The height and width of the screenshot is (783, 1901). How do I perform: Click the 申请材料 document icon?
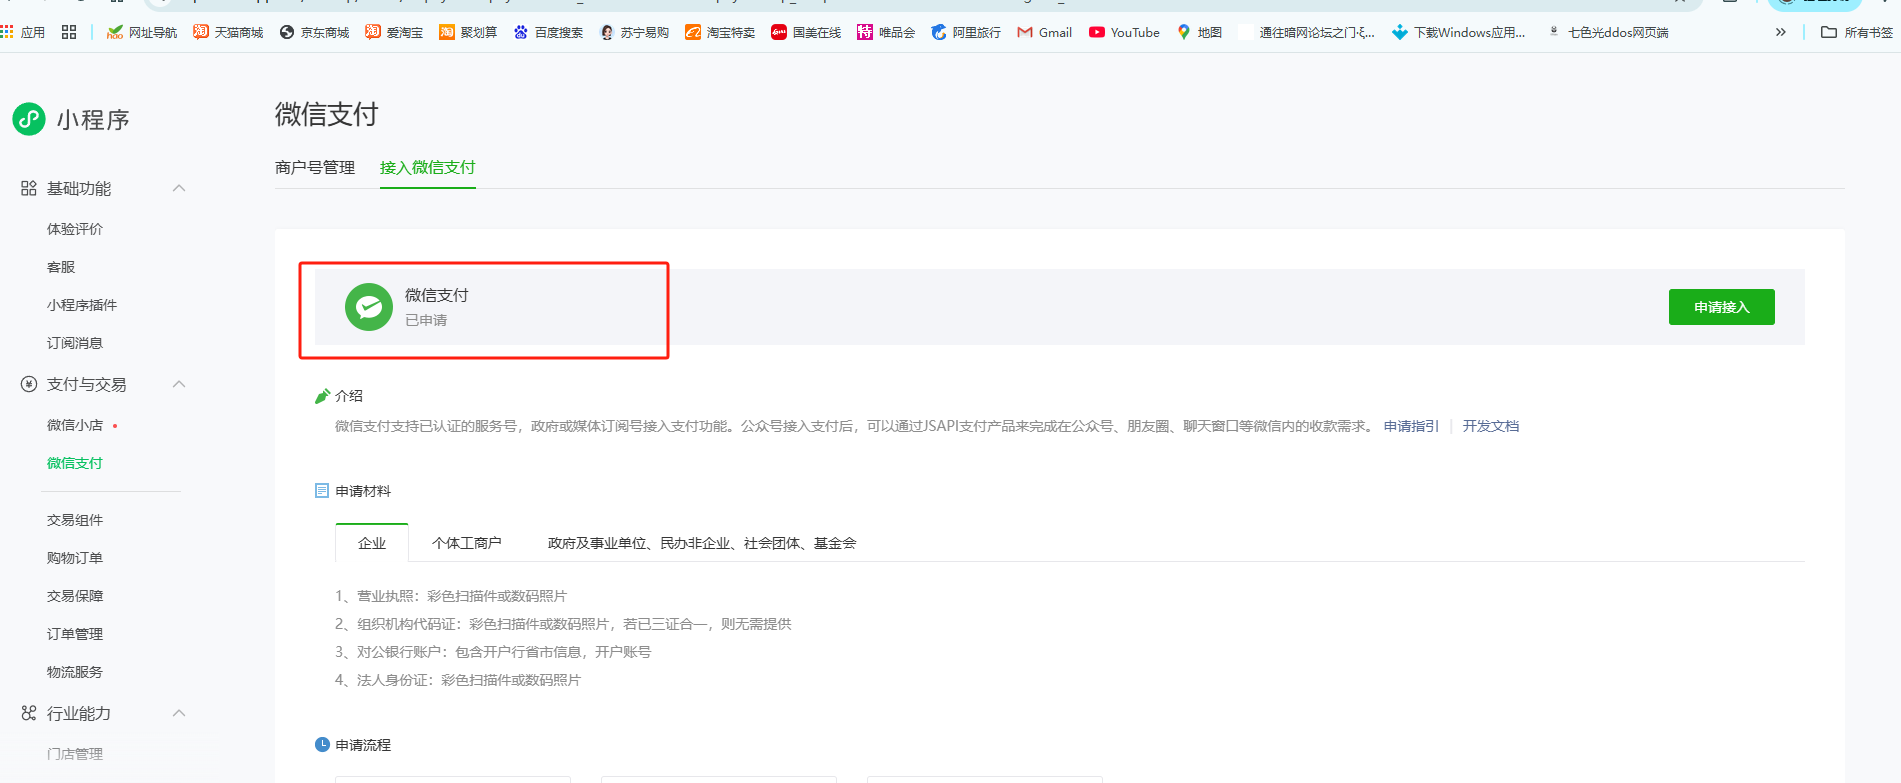(x=322, y=491)
